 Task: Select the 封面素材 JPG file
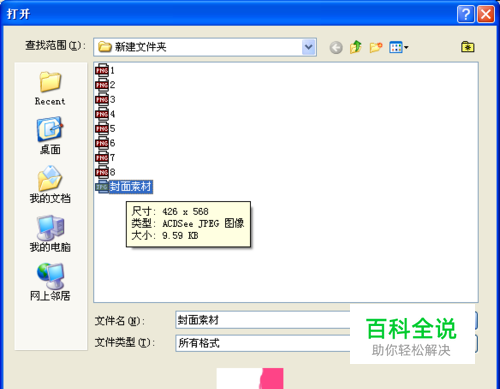[124, 187]
